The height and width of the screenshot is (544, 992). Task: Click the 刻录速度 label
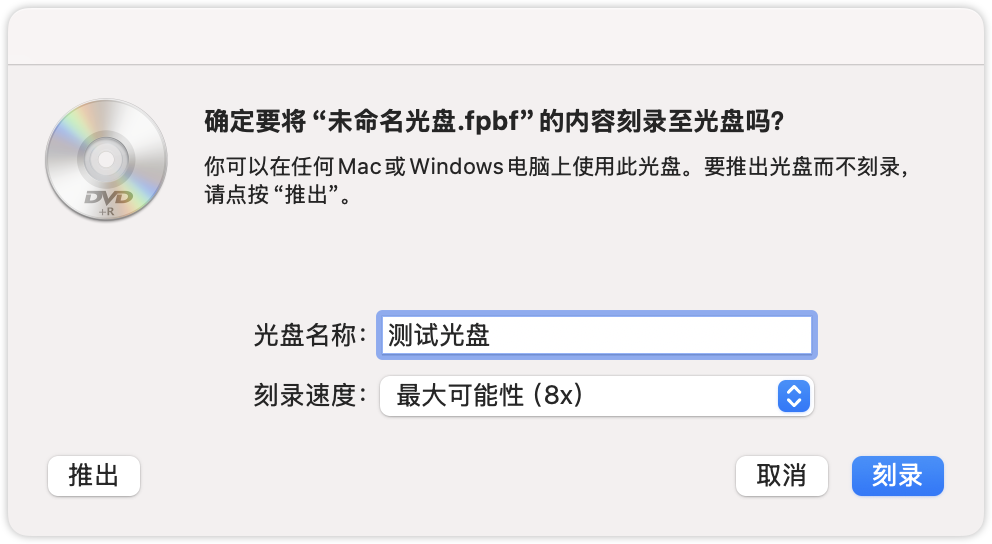point(310,395)
